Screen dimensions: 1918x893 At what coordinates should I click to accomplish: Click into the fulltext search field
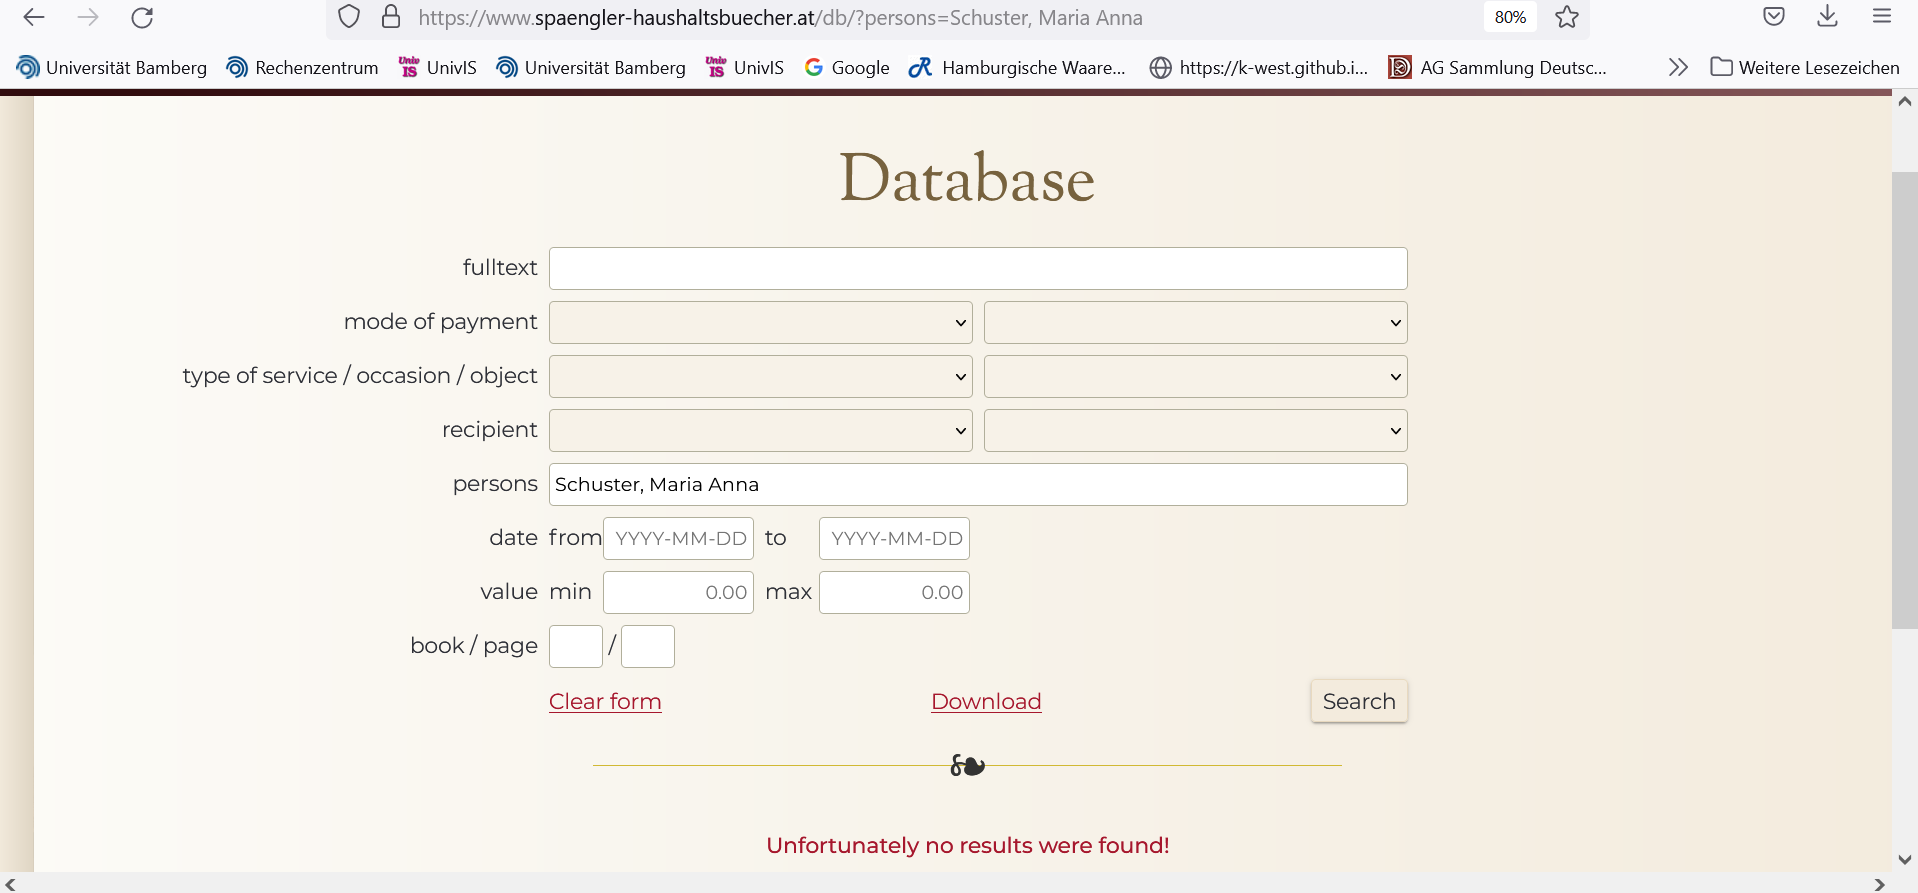(x=978, y=268)
